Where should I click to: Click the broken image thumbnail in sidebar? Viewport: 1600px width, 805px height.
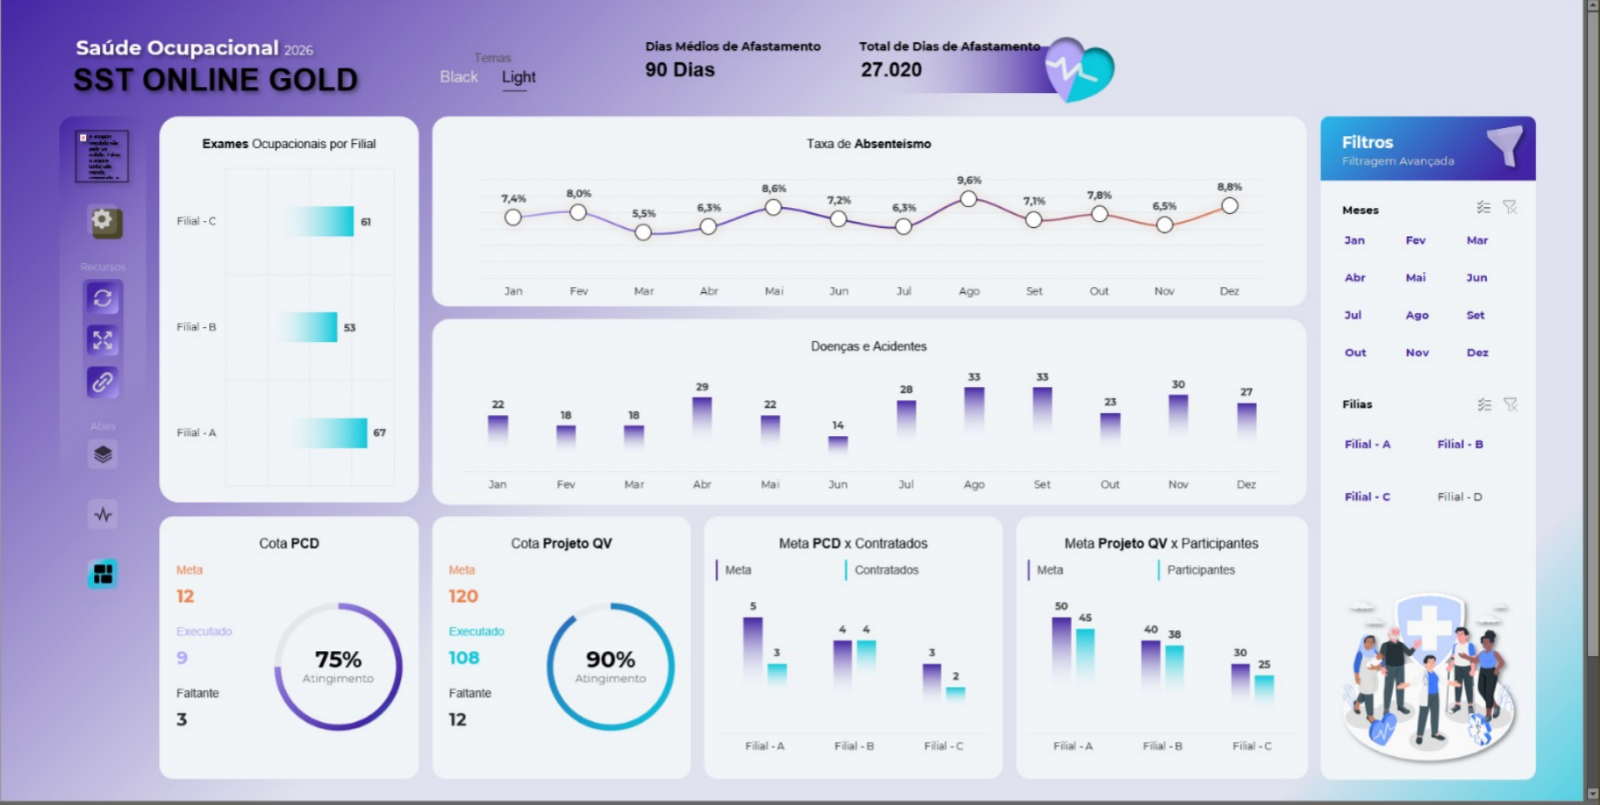pyautogui.click(x=102, y=156)
